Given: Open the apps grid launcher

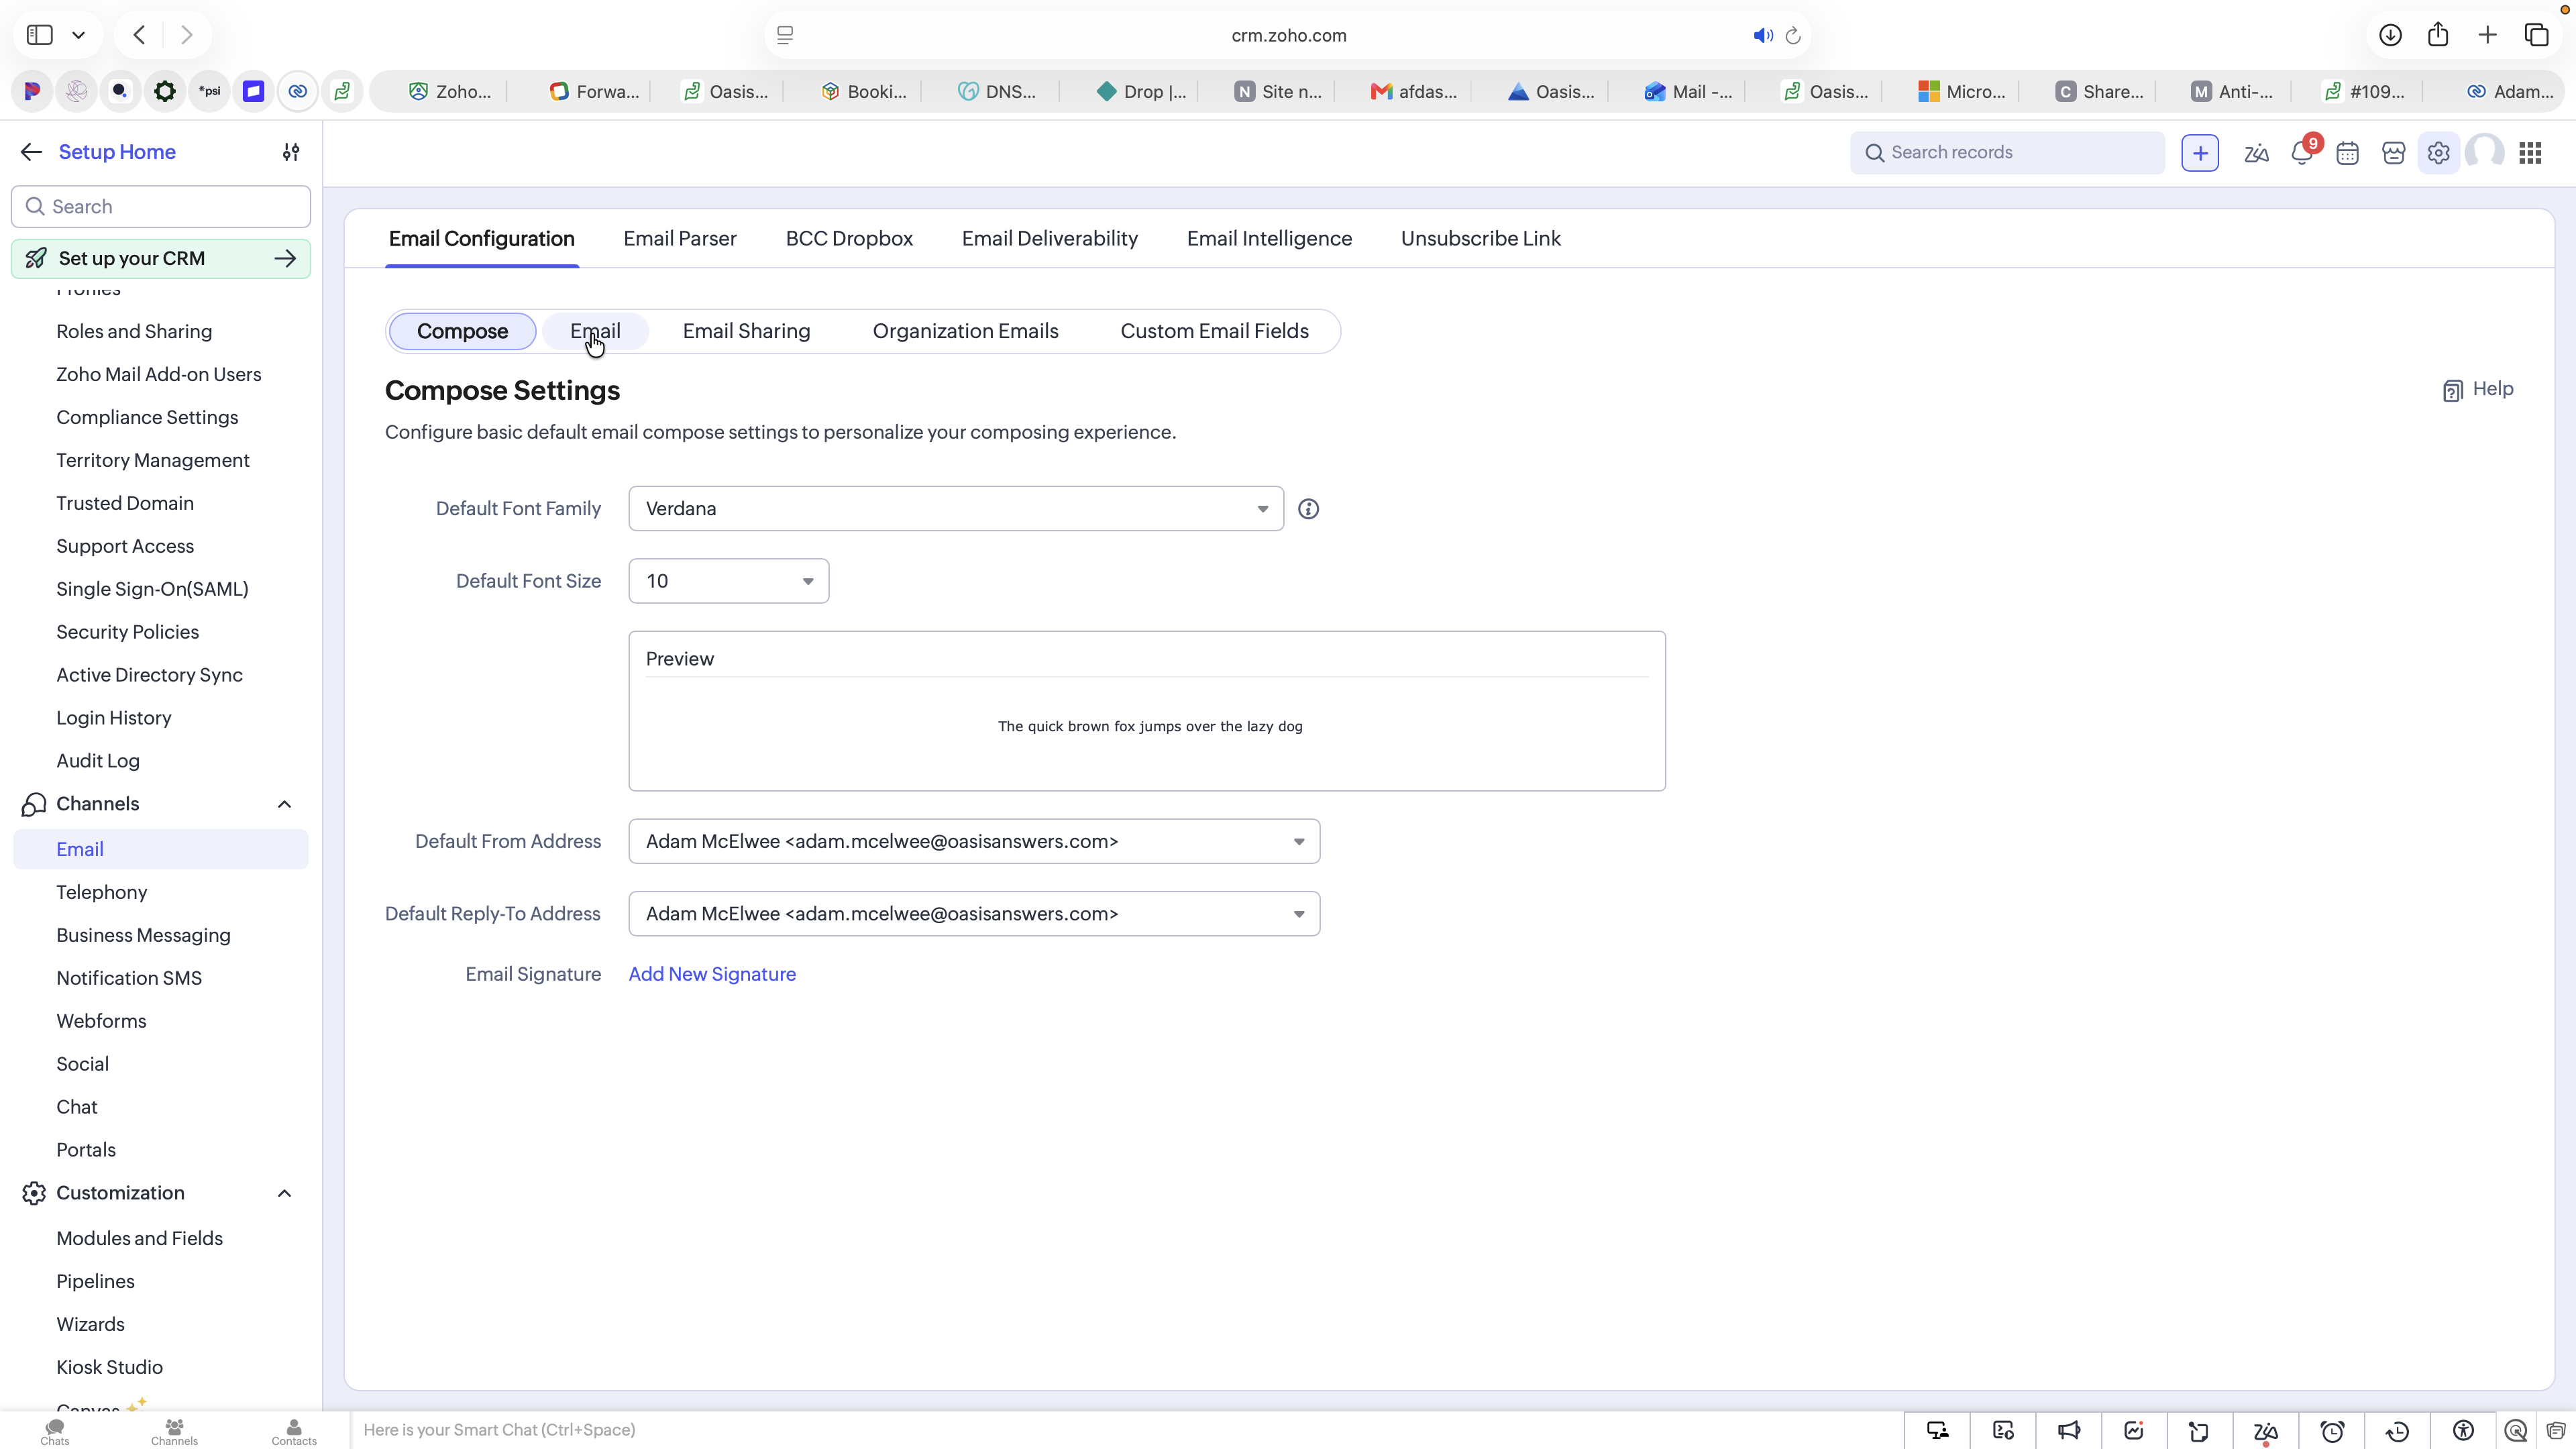Looking at the screenshot, I should [2531, 153].
